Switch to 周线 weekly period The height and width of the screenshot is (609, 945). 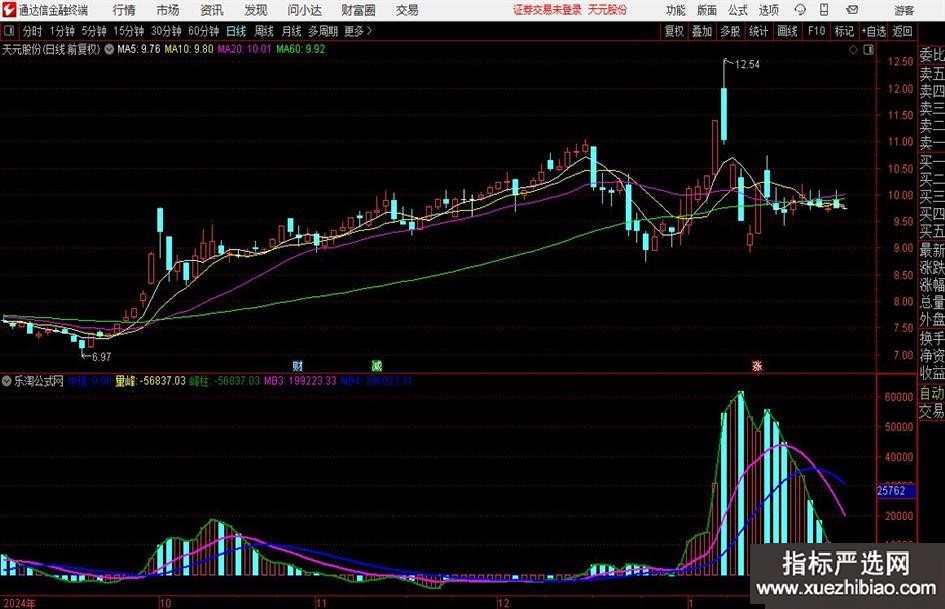click(x=263, y=31)
